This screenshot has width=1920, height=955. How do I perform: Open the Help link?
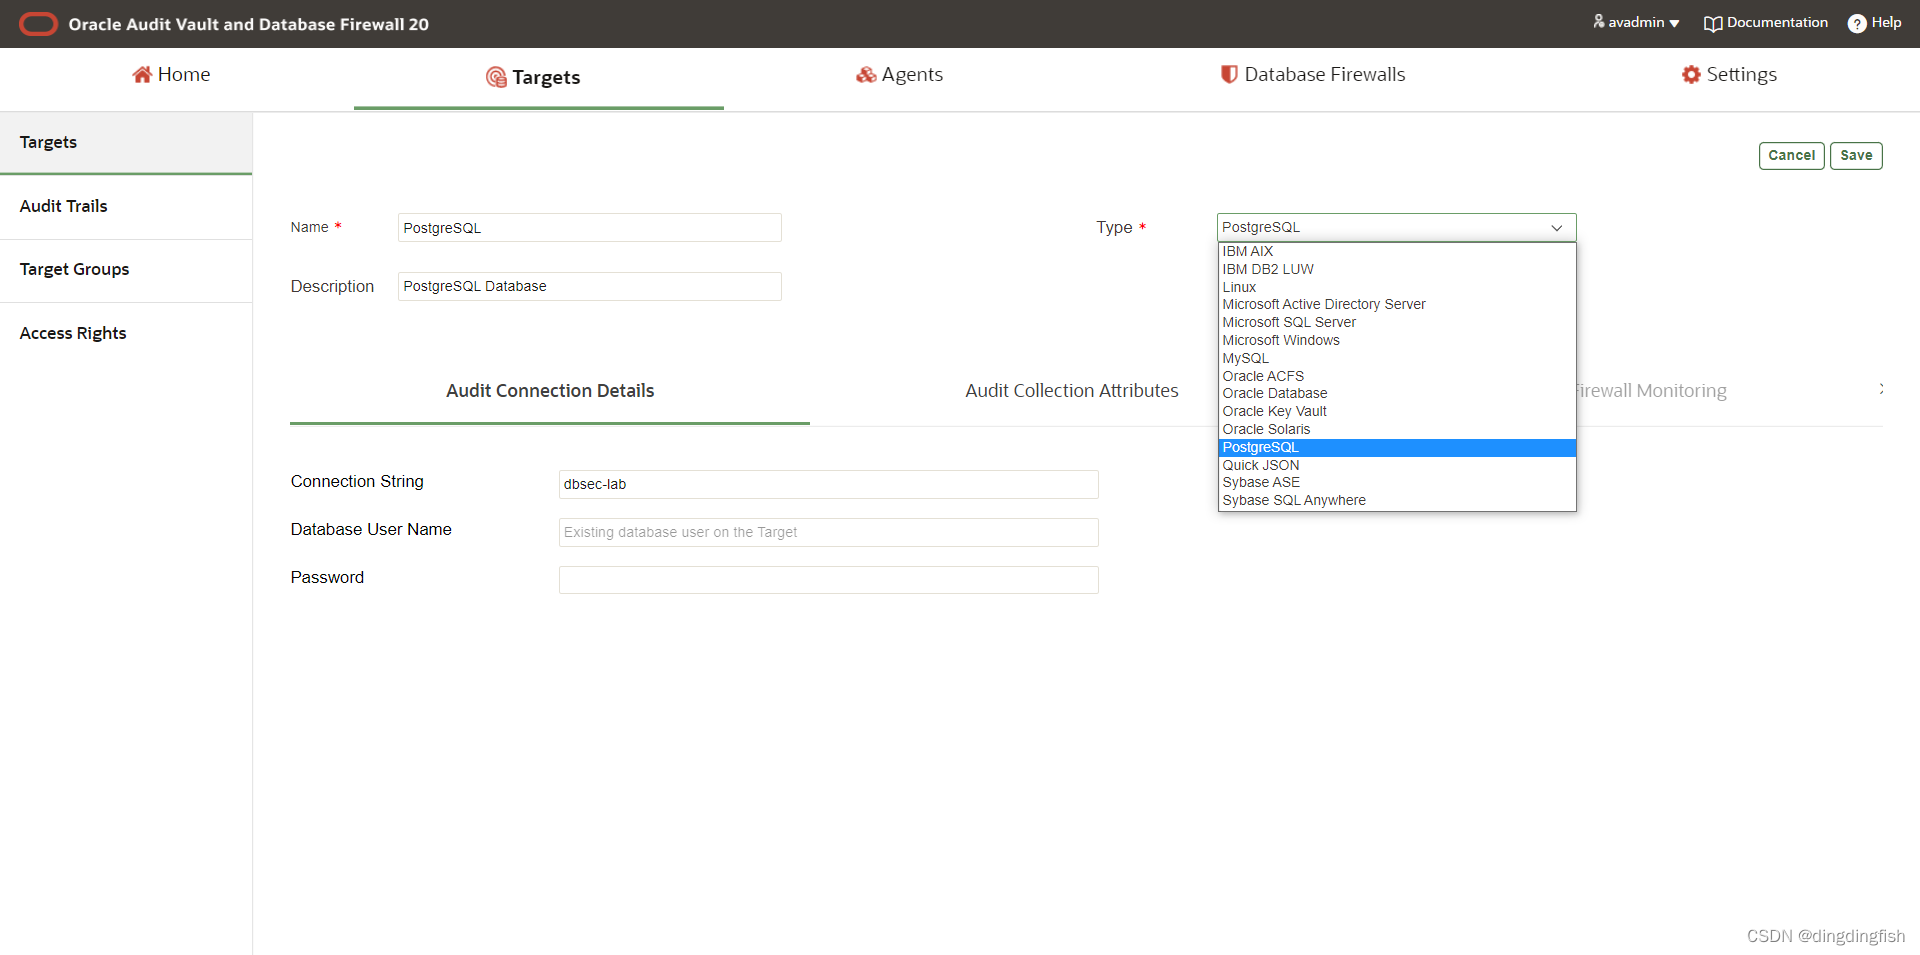(x=1875, y=22)
